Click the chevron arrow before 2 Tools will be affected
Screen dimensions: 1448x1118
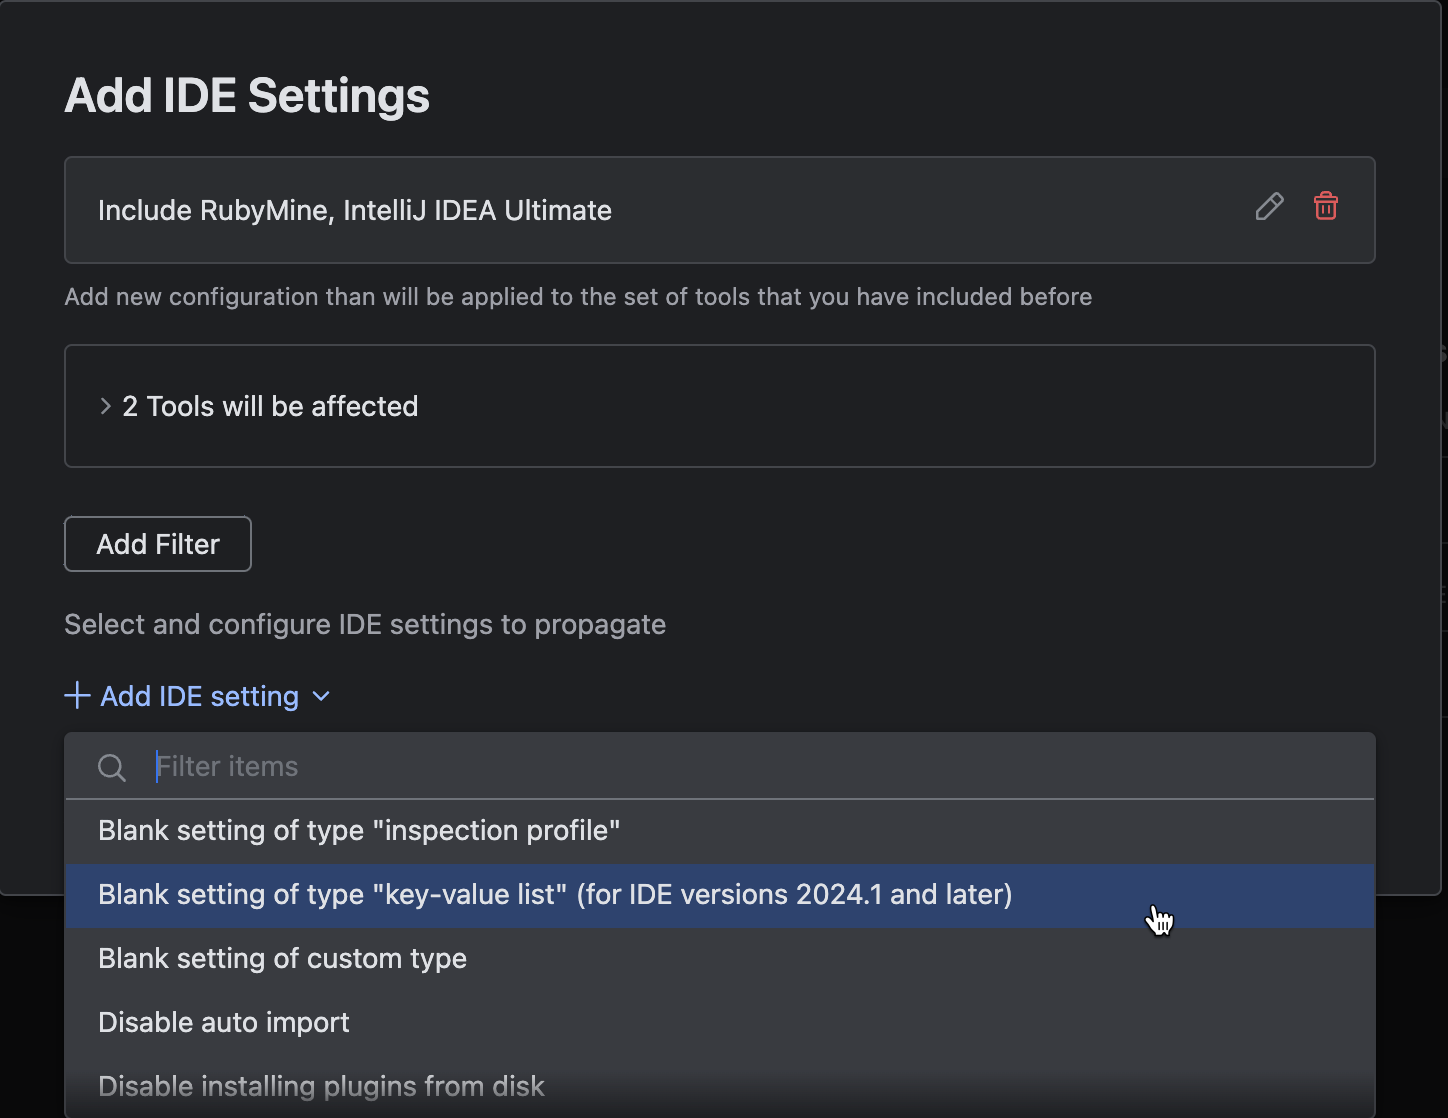click(105, 406)
